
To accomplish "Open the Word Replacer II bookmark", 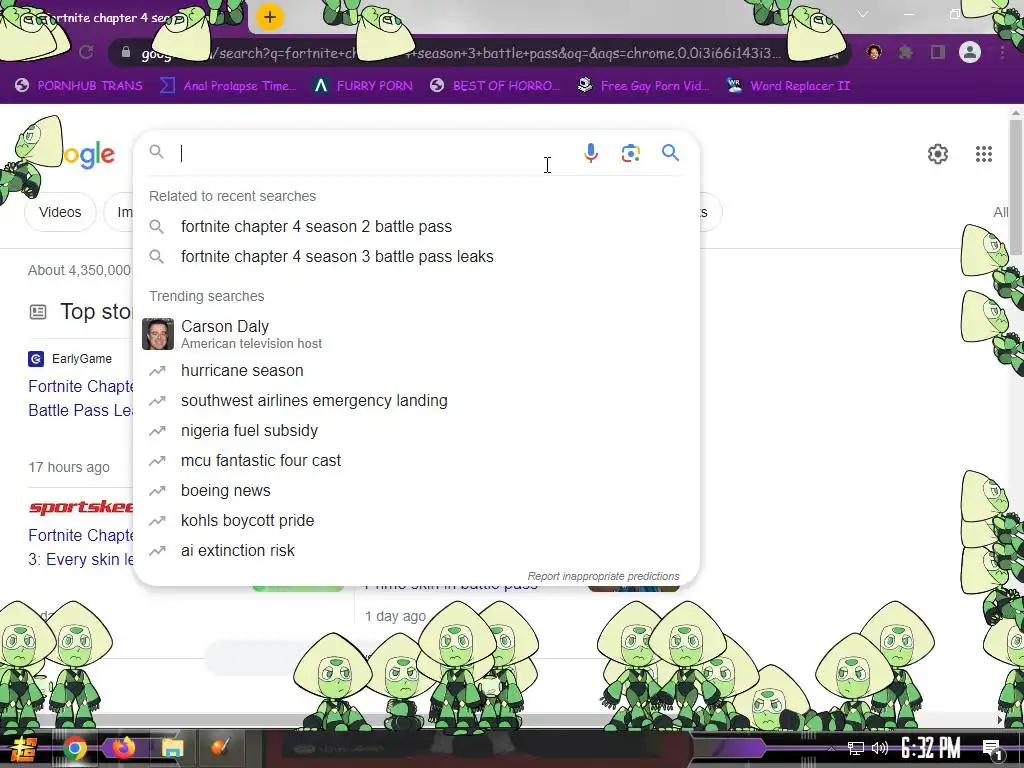I will [789, 86].
